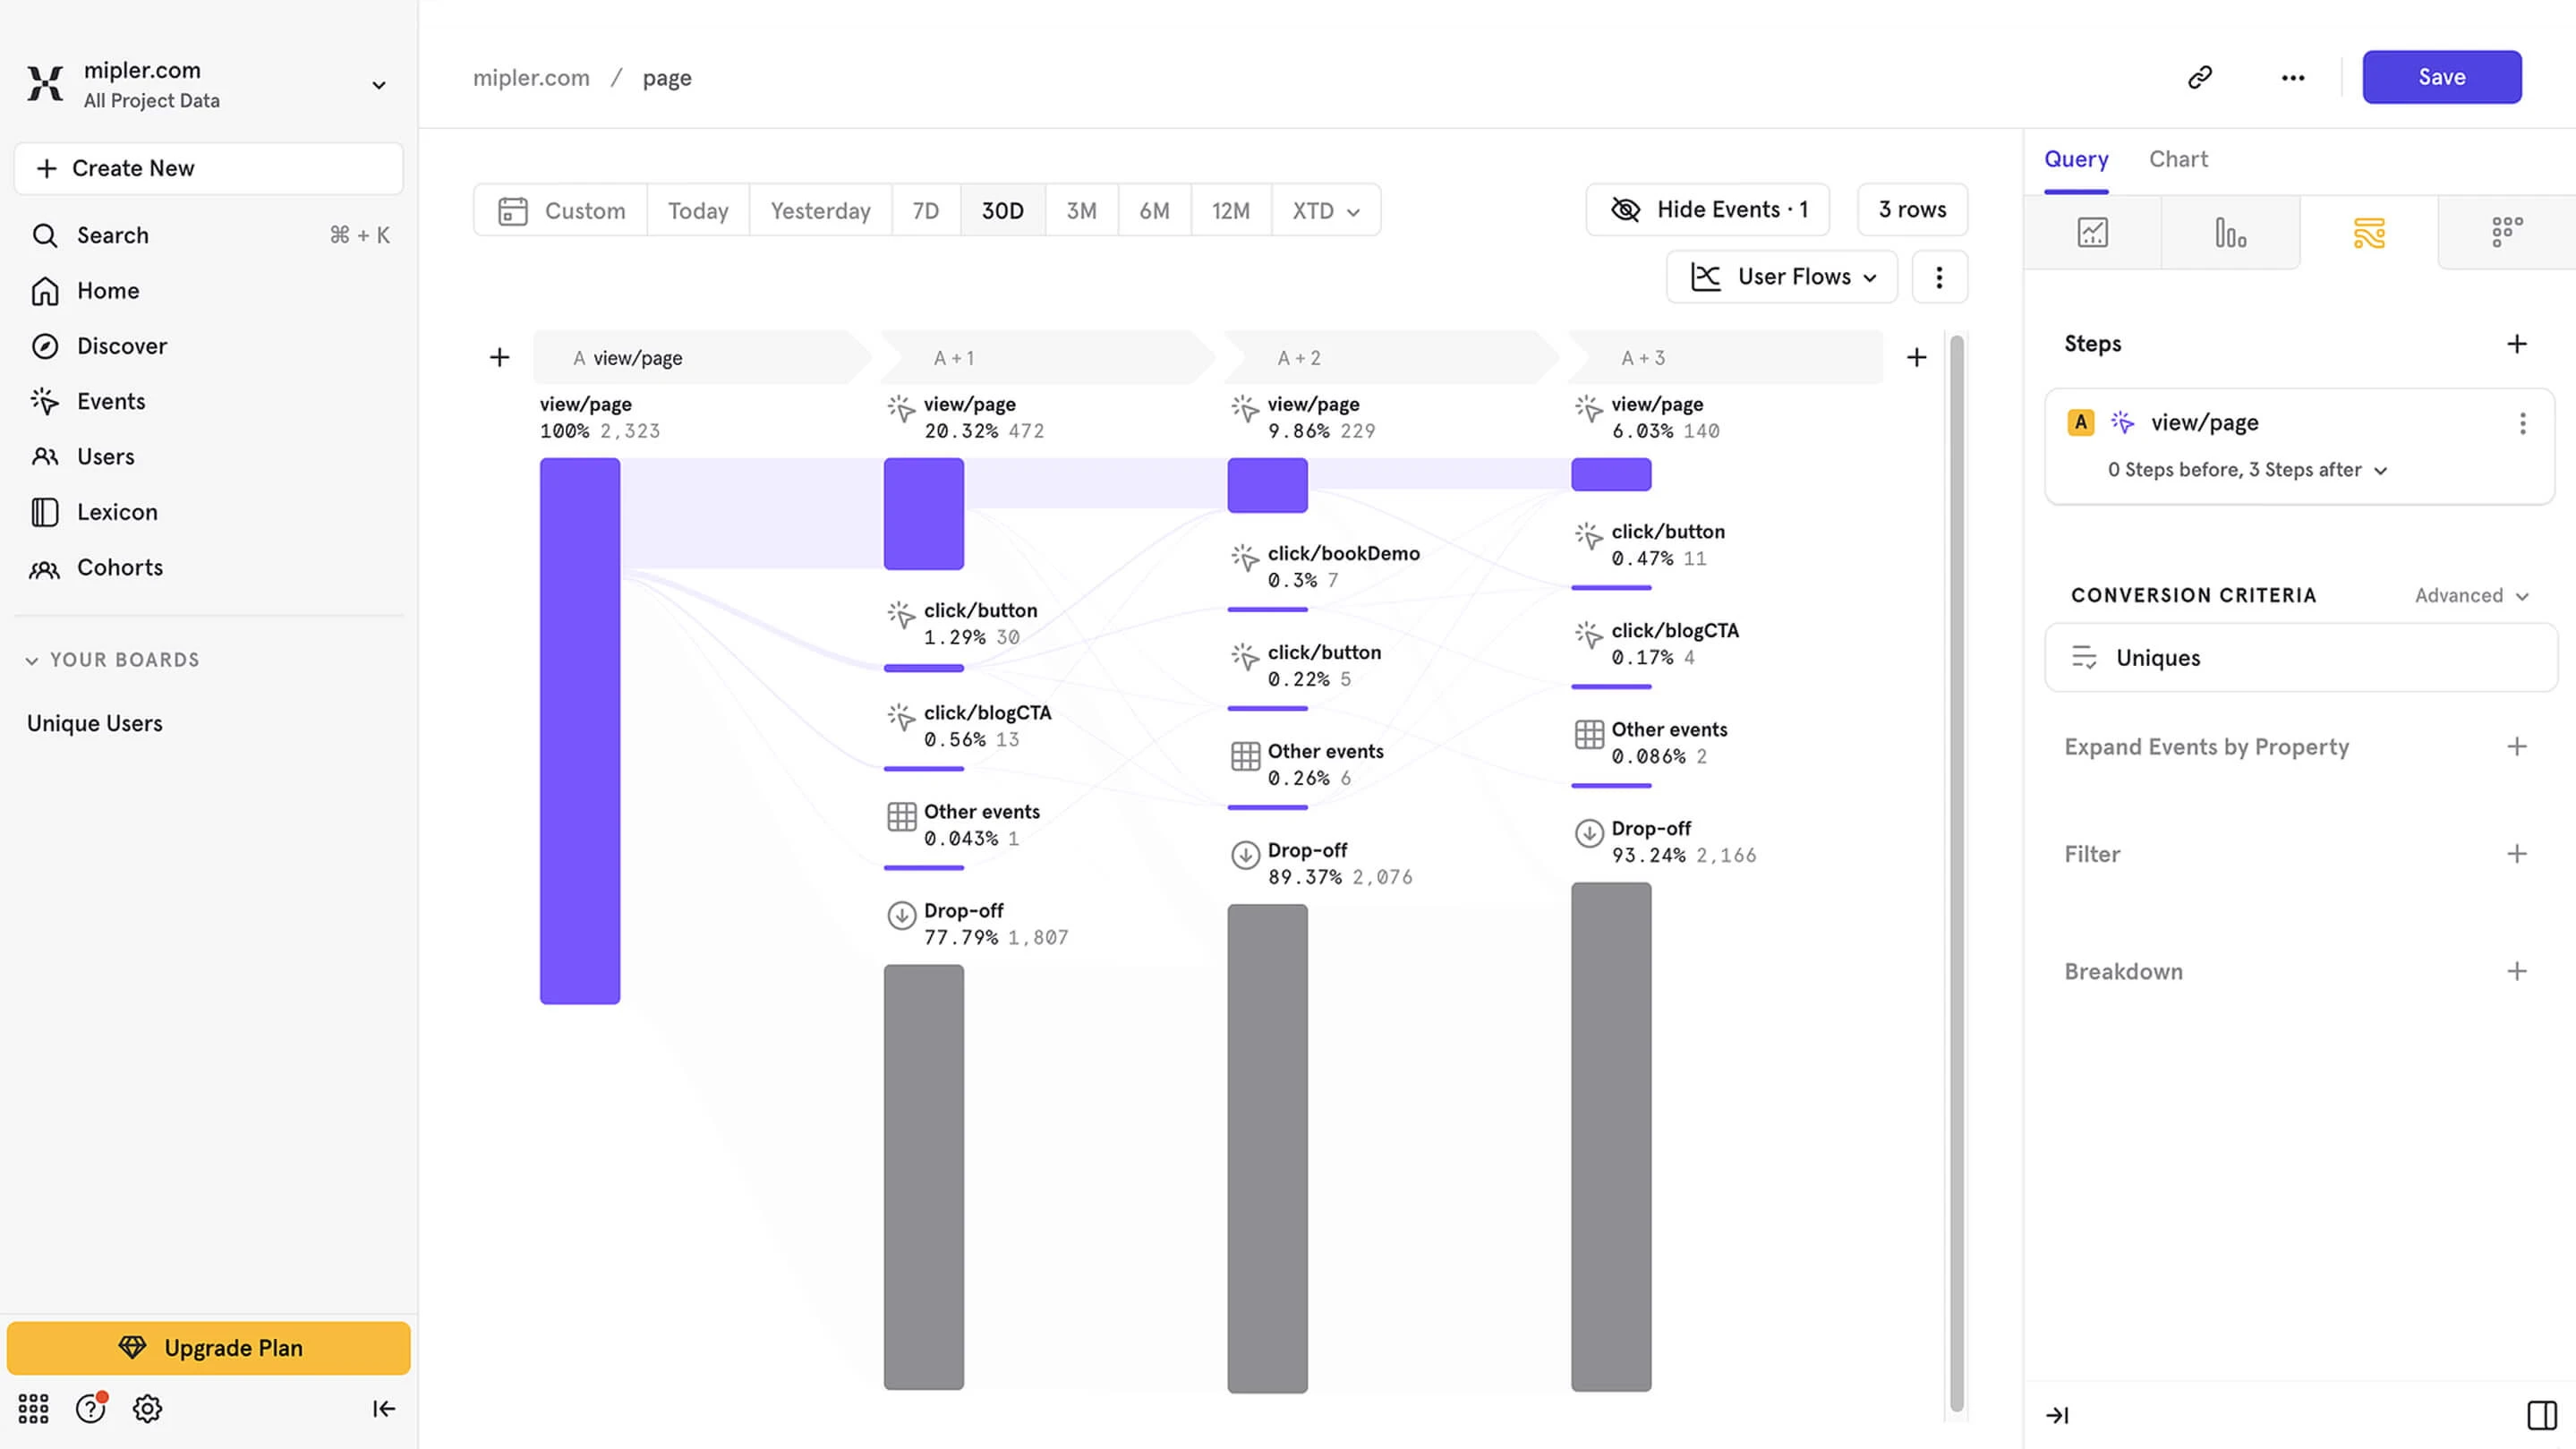Open the help question mark icon
The width and height of the screenshot is (2576, 1449).
[x=91, y=1408]
